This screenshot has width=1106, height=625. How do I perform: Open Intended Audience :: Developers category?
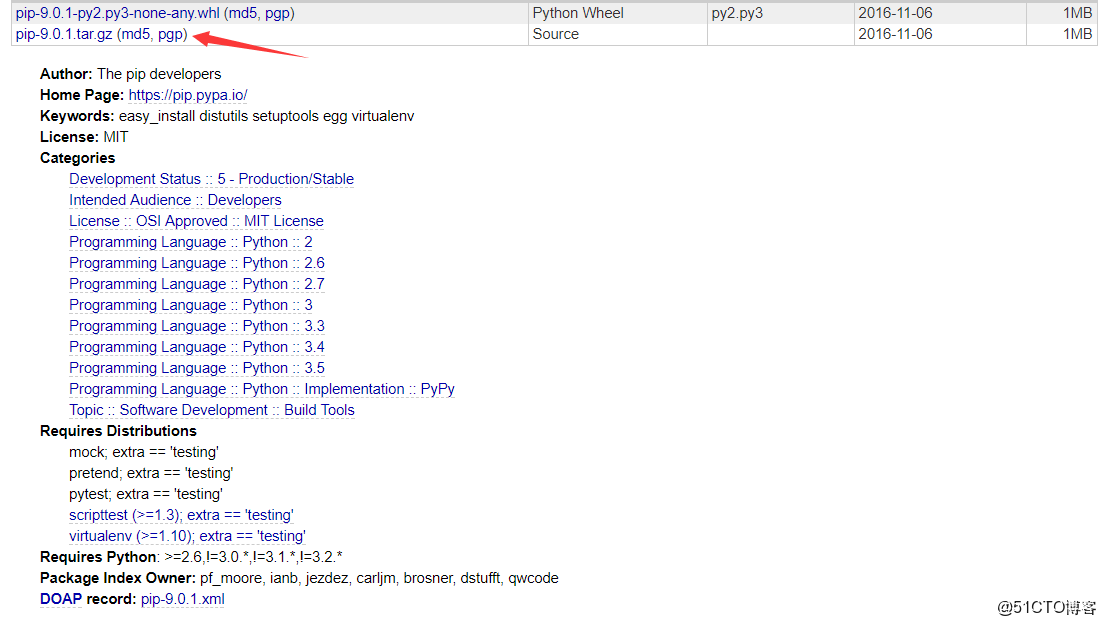pyautogui.click(x=175, y=200)
